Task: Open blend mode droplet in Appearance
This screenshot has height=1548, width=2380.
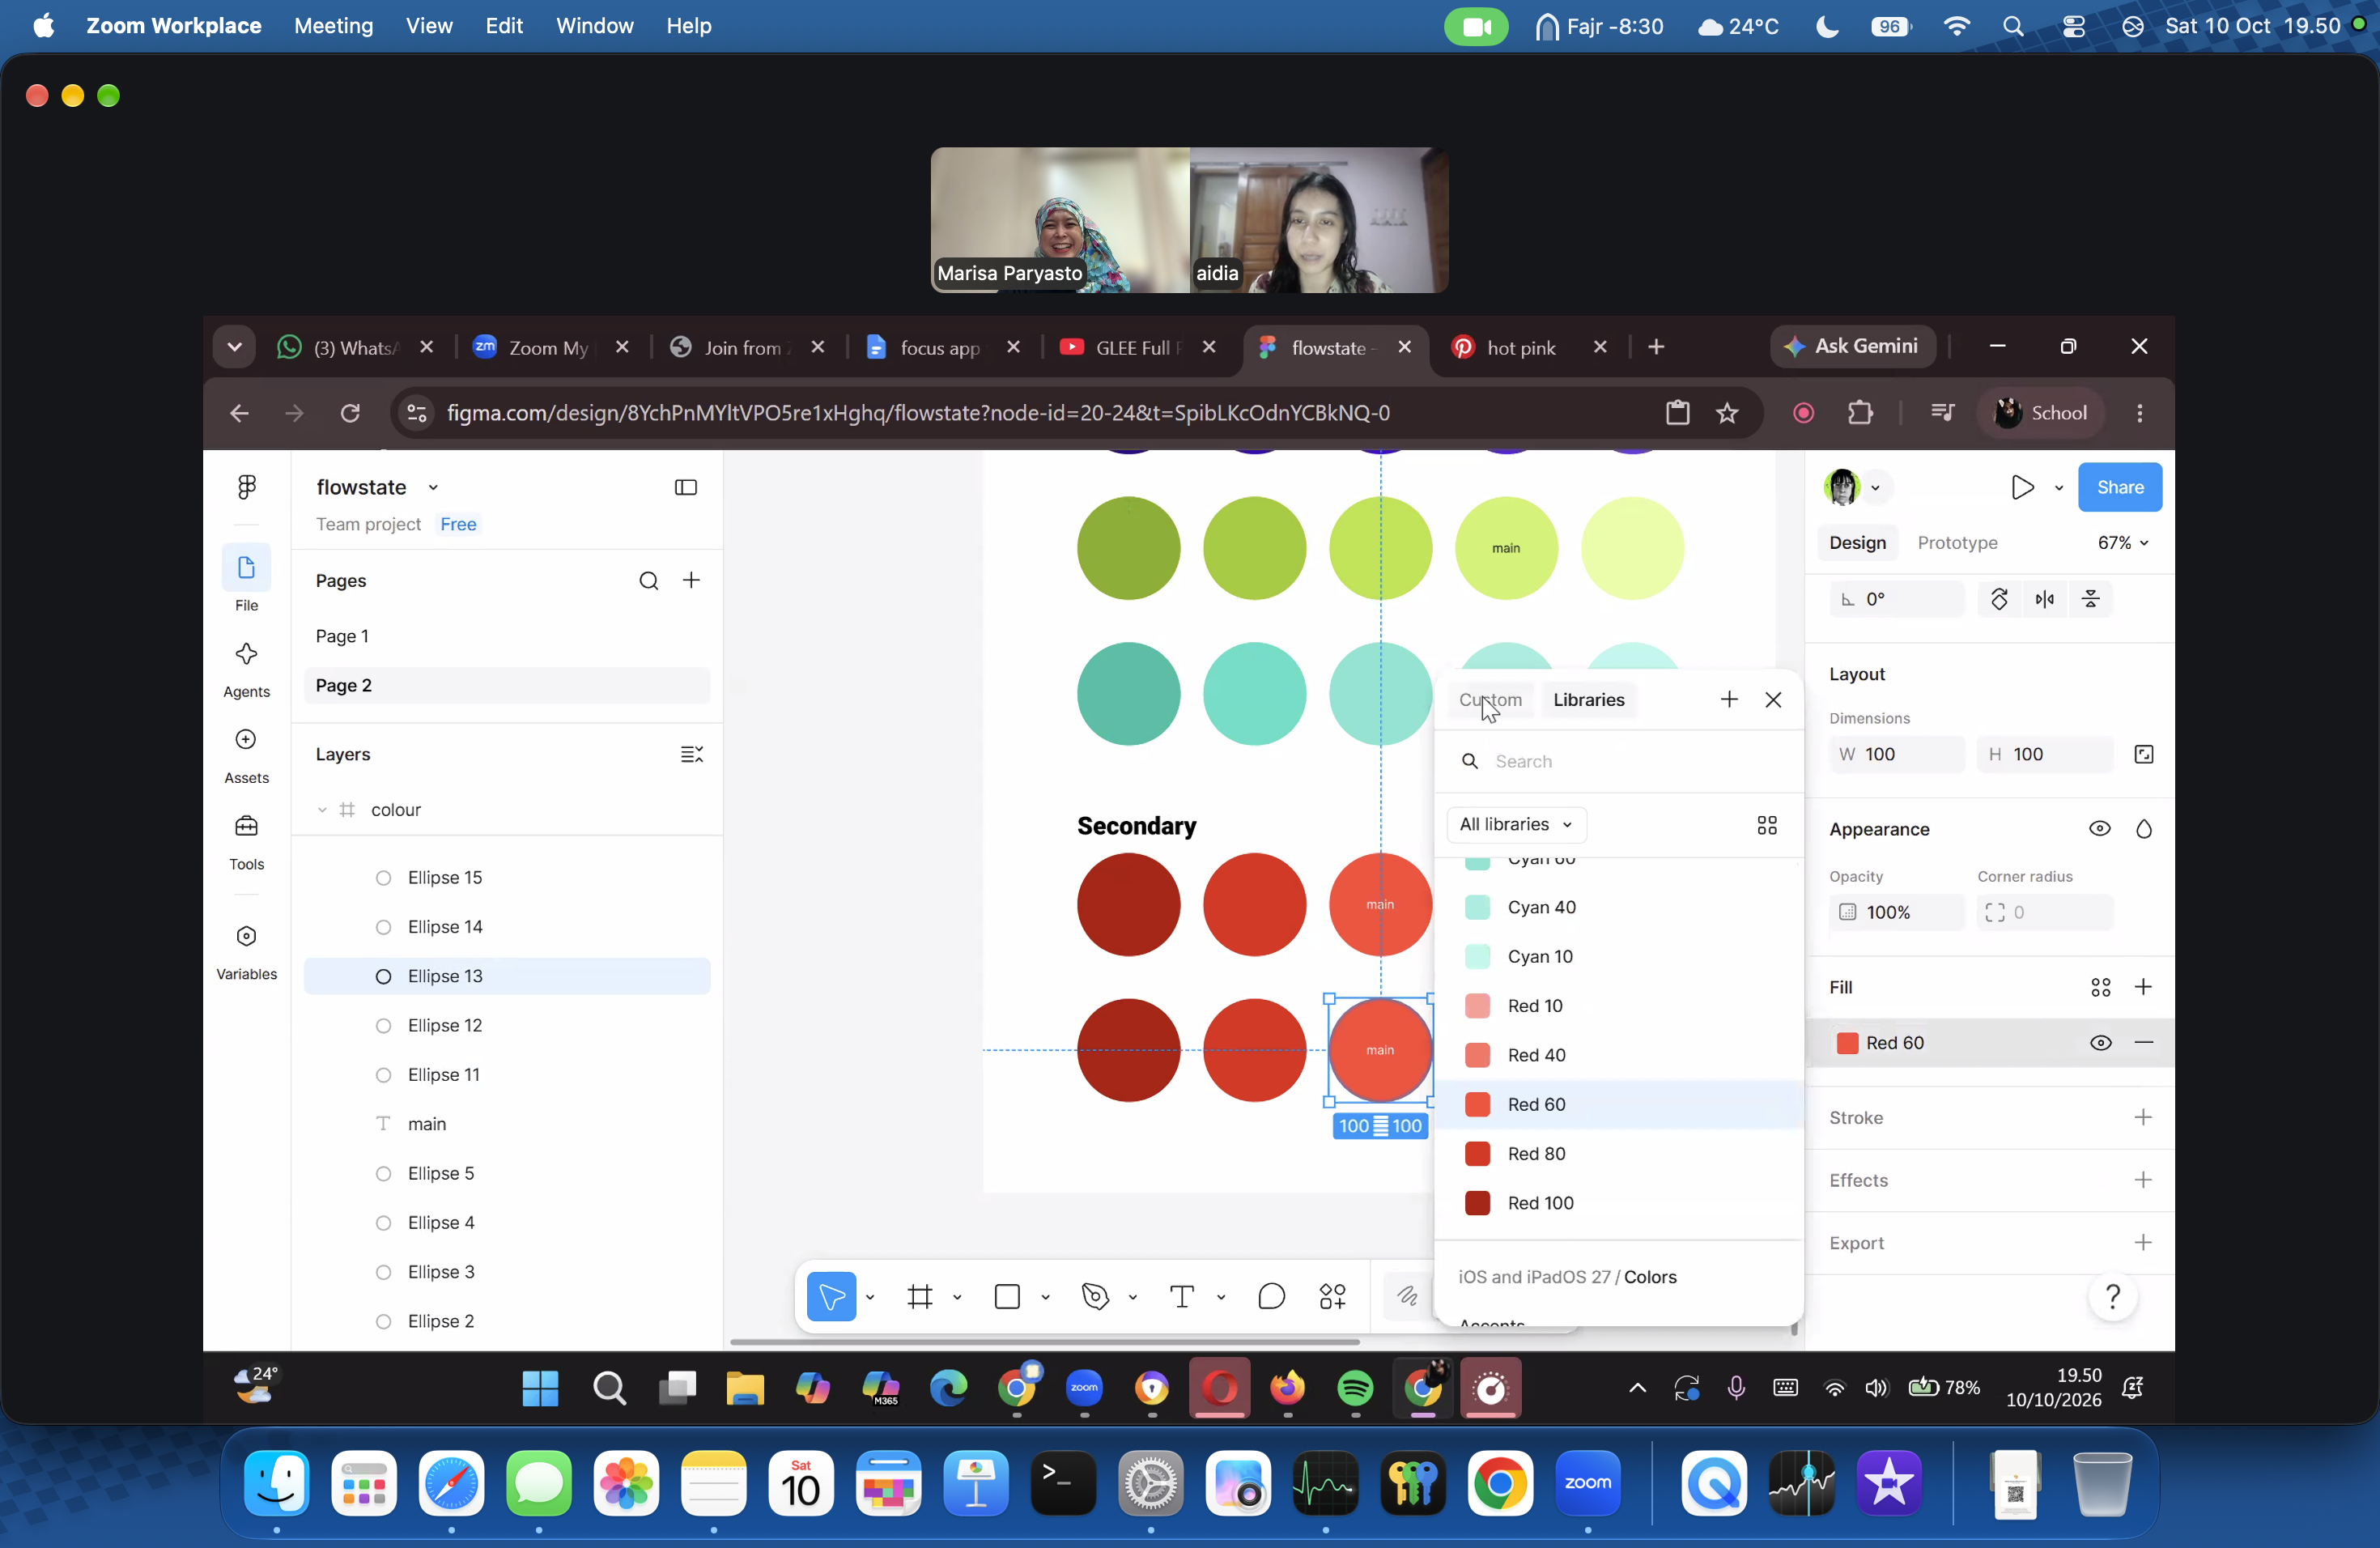Action: 2144,829
